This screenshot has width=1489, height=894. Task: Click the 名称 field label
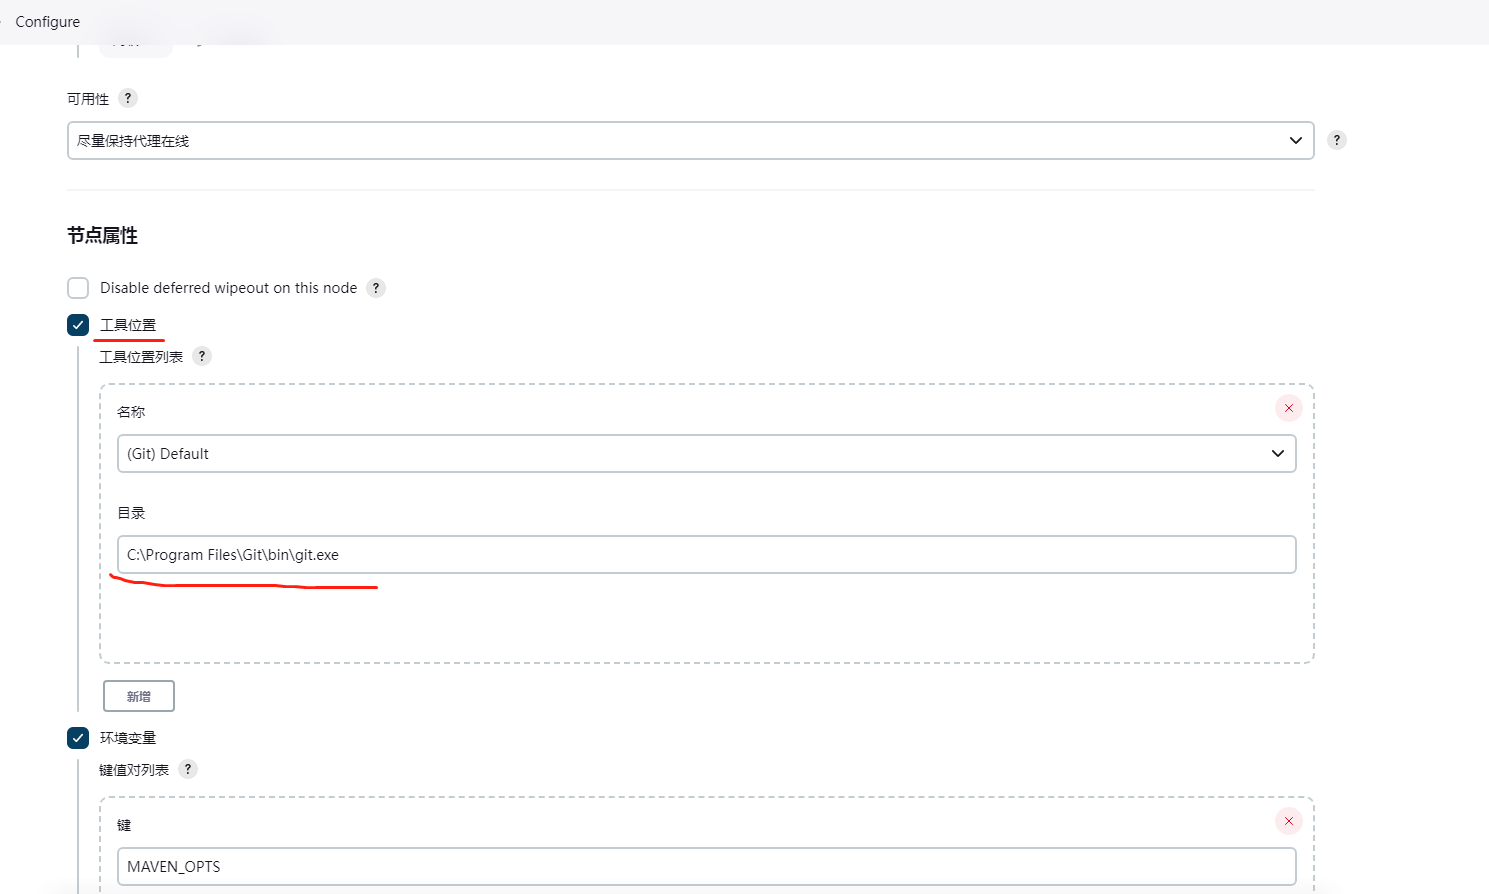pos(131,412)
